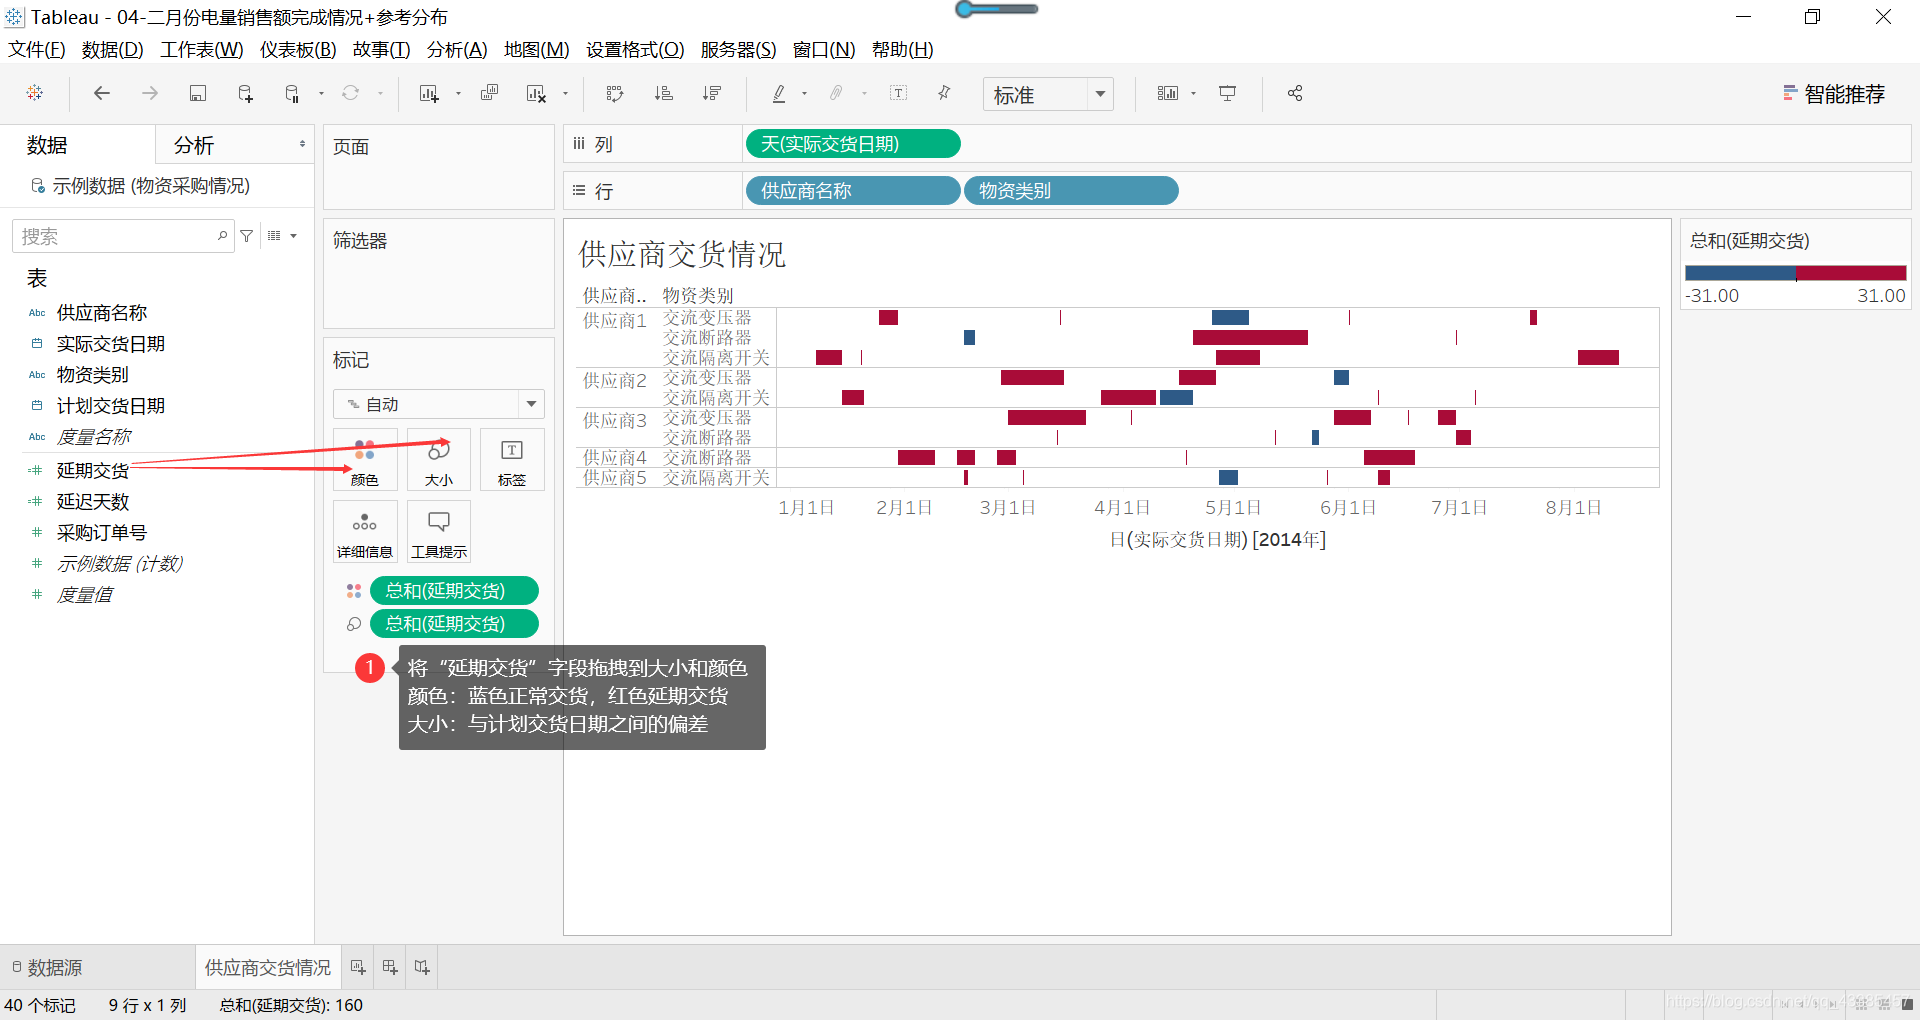
Task: Click the filter fields funnel icon
Action: point(247,236)
